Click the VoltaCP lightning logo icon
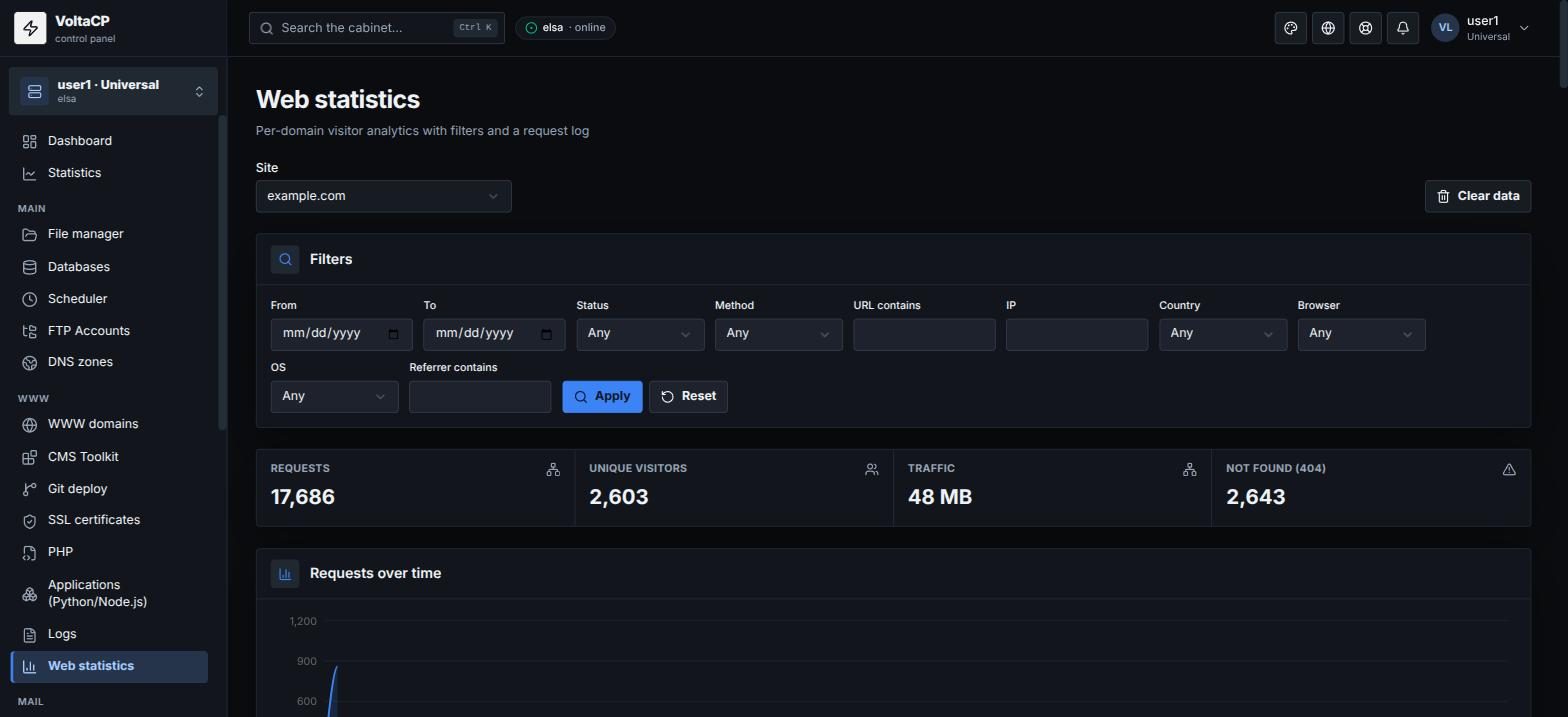Viewport: 1568px width, 717px height. (30, 28)
